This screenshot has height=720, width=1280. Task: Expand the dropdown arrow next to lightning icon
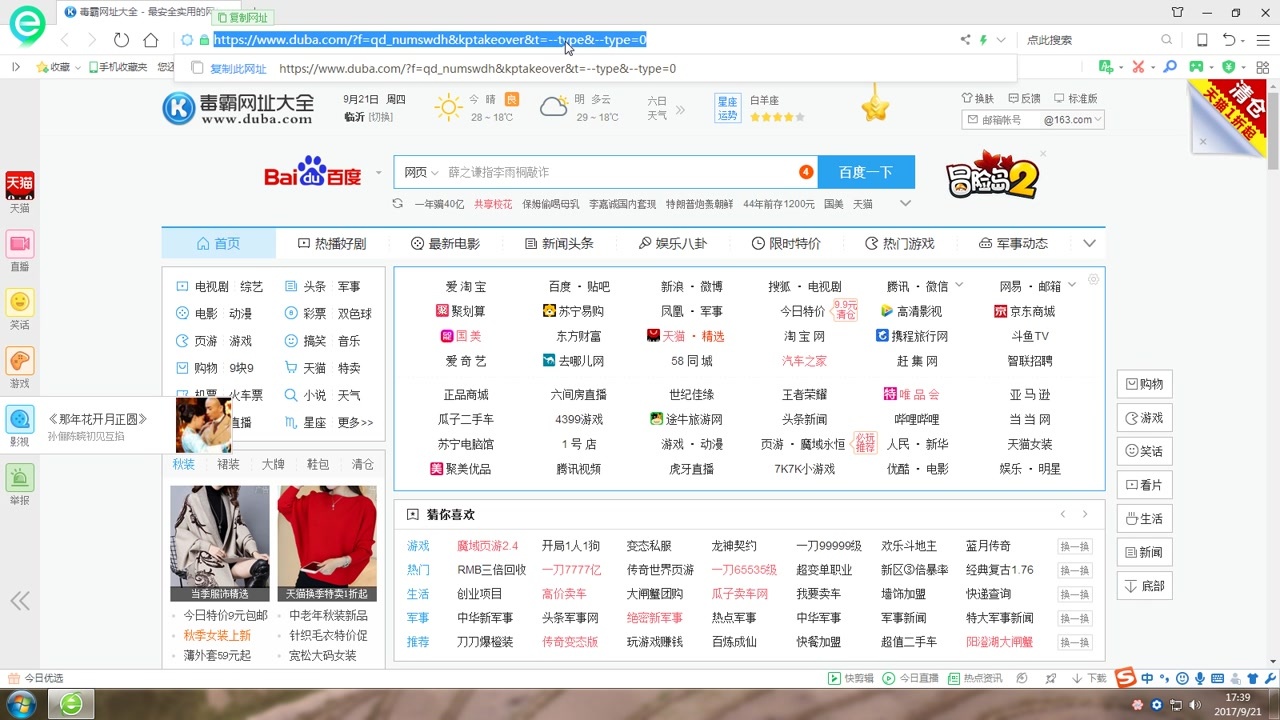pos(999,40)
